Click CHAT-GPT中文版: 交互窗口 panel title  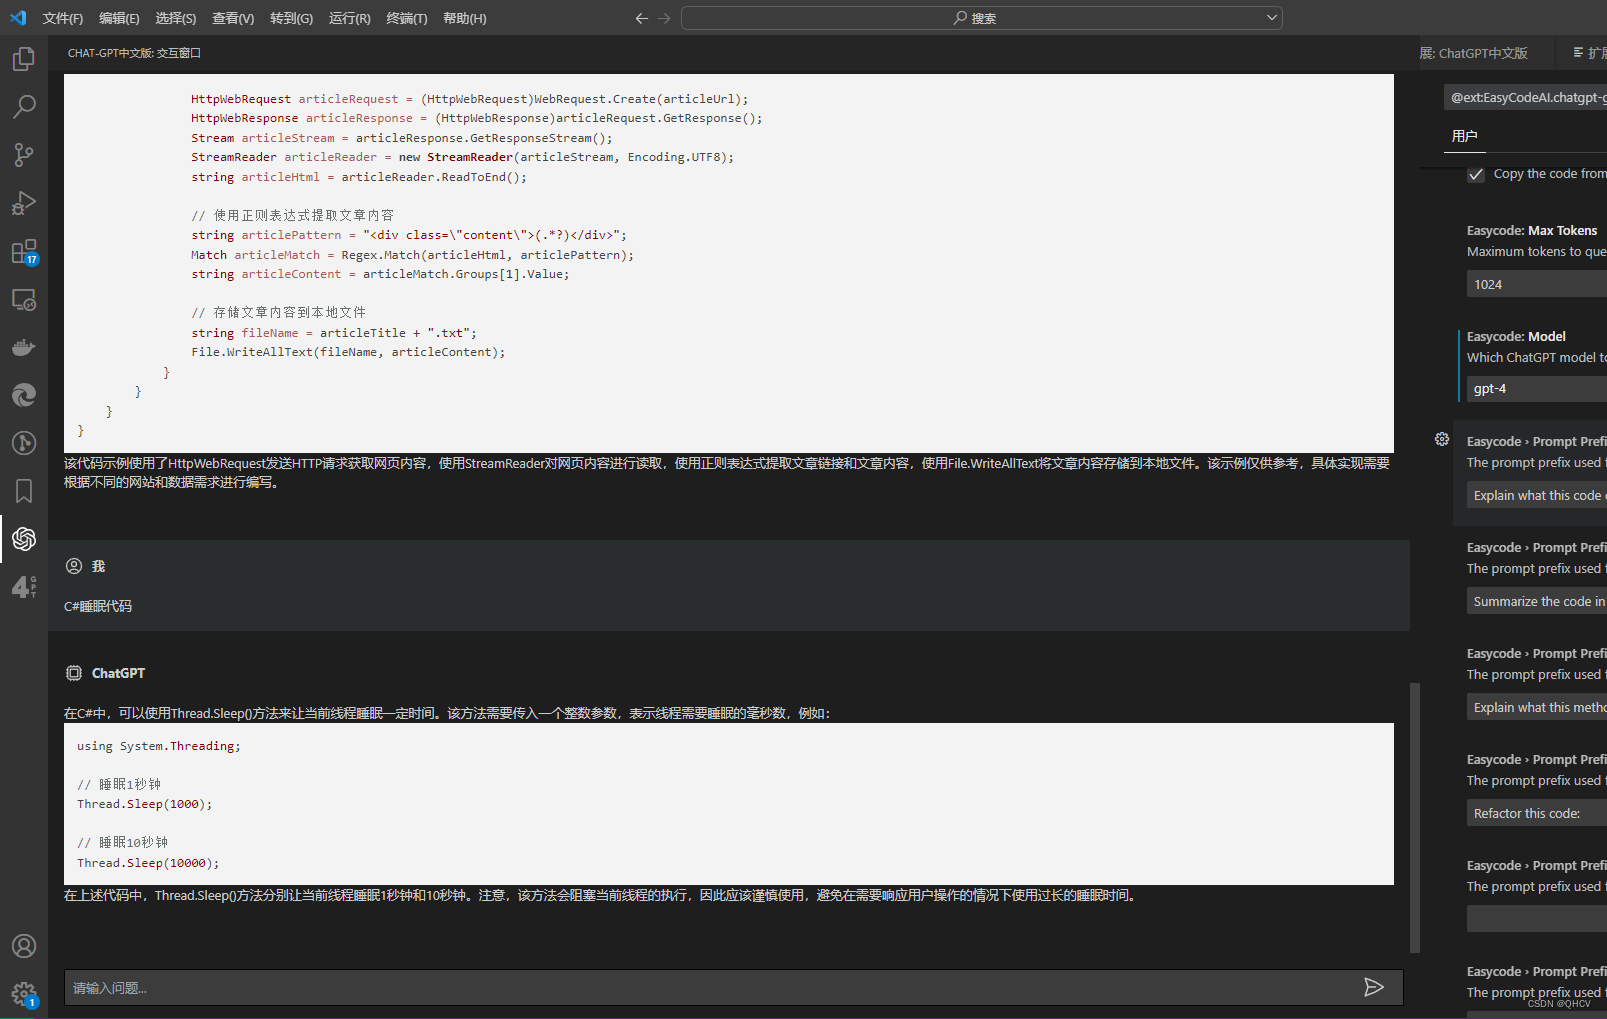pyautogui.click(x=134, y=53)
